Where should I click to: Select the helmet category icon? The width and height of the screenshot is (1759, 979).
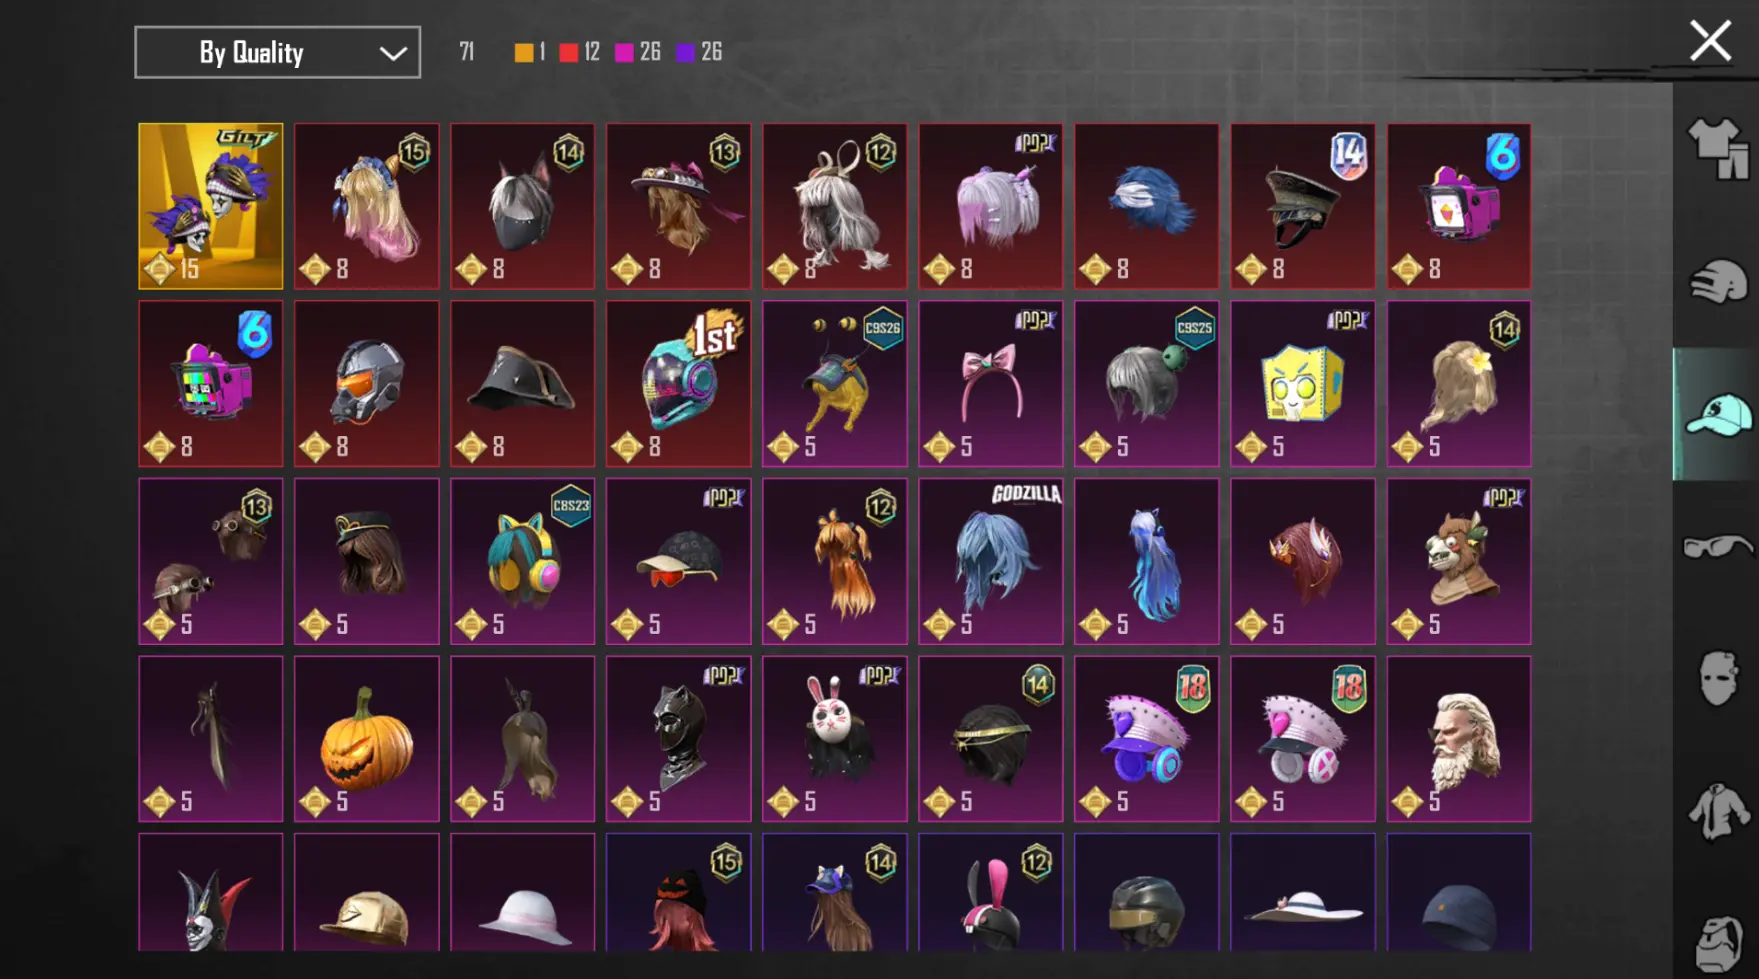[1718, 281]
